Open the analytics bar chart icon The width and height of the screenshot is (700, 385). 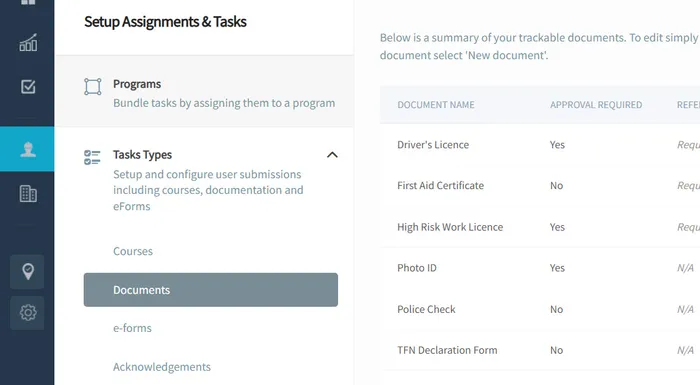[x=28, y=42]
